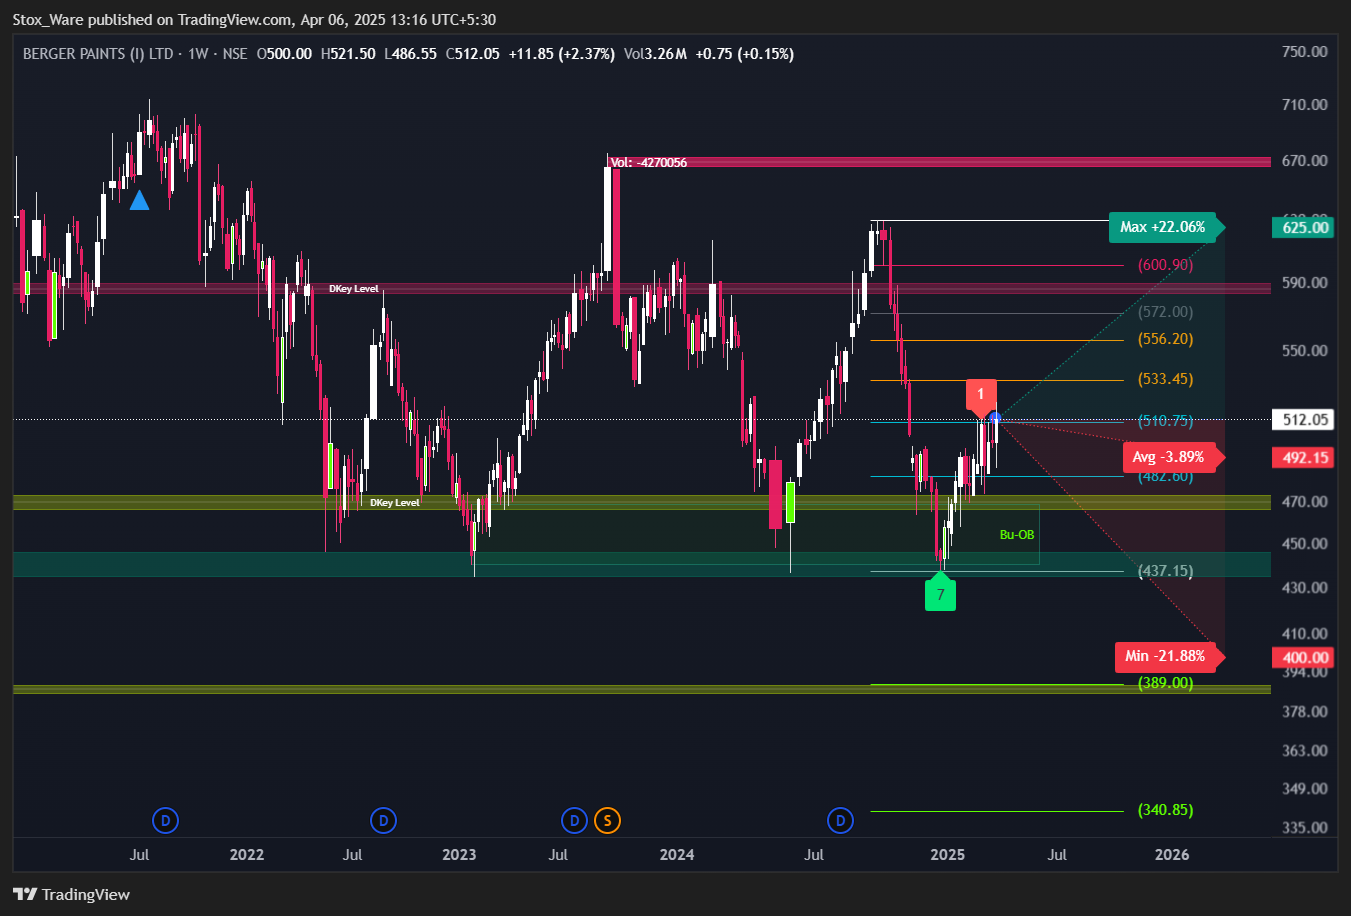Click the 670.00 price axis label

pos(1305,161)
